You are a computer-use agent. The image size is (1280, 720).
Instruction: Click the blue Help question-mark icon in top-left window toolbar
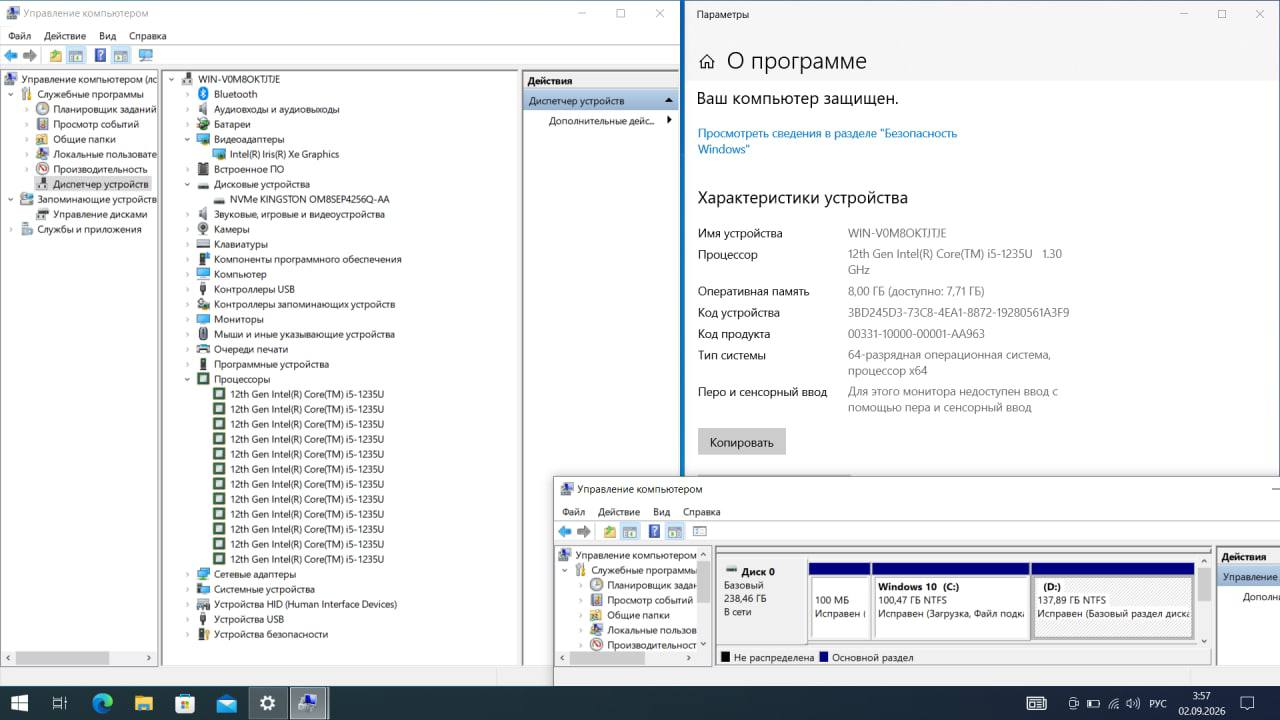(x=100, y=56)
